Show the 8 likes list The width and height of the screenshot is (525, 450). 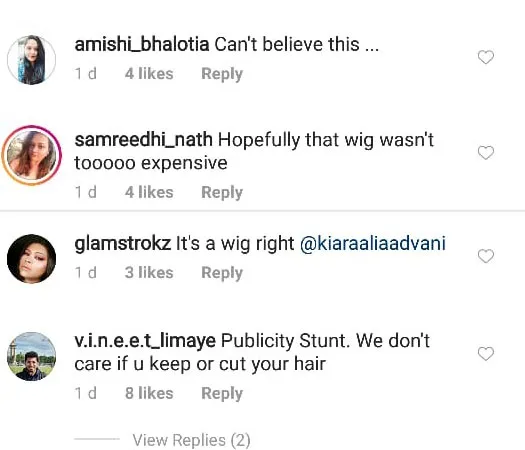[149, 393]
